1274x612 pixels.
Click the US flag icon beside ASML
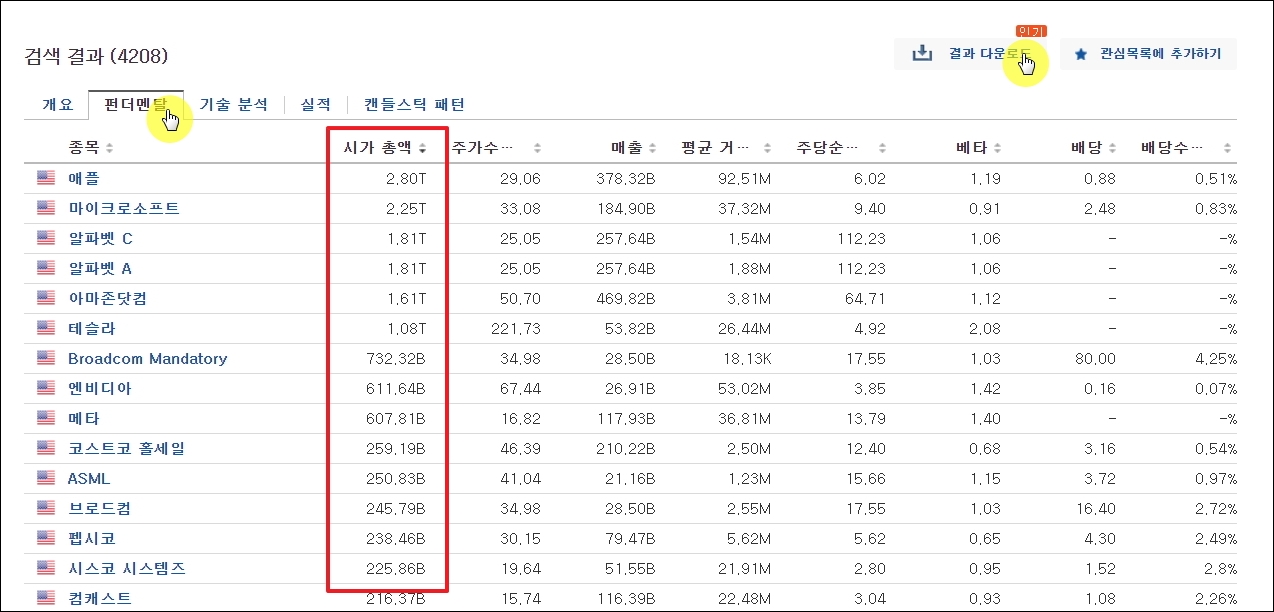tap(46, 478)
